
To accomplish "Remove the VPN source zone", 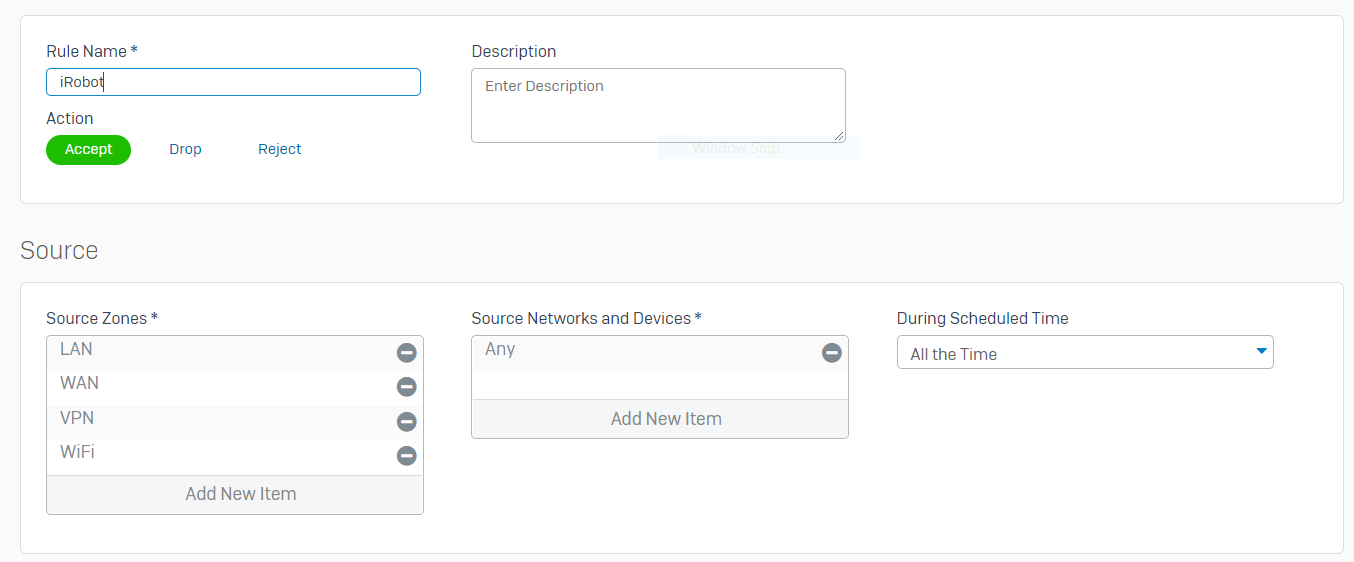I will 406,421.
